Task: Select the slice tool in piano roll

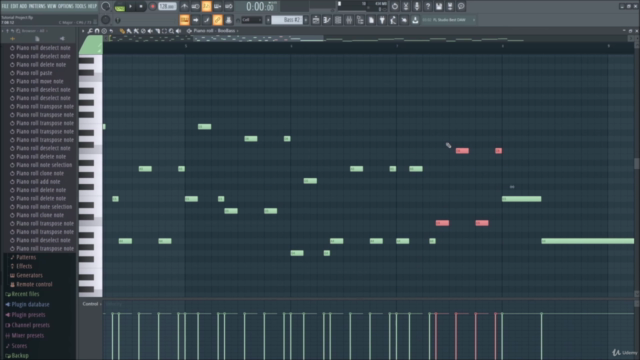Action: point(157,31)
